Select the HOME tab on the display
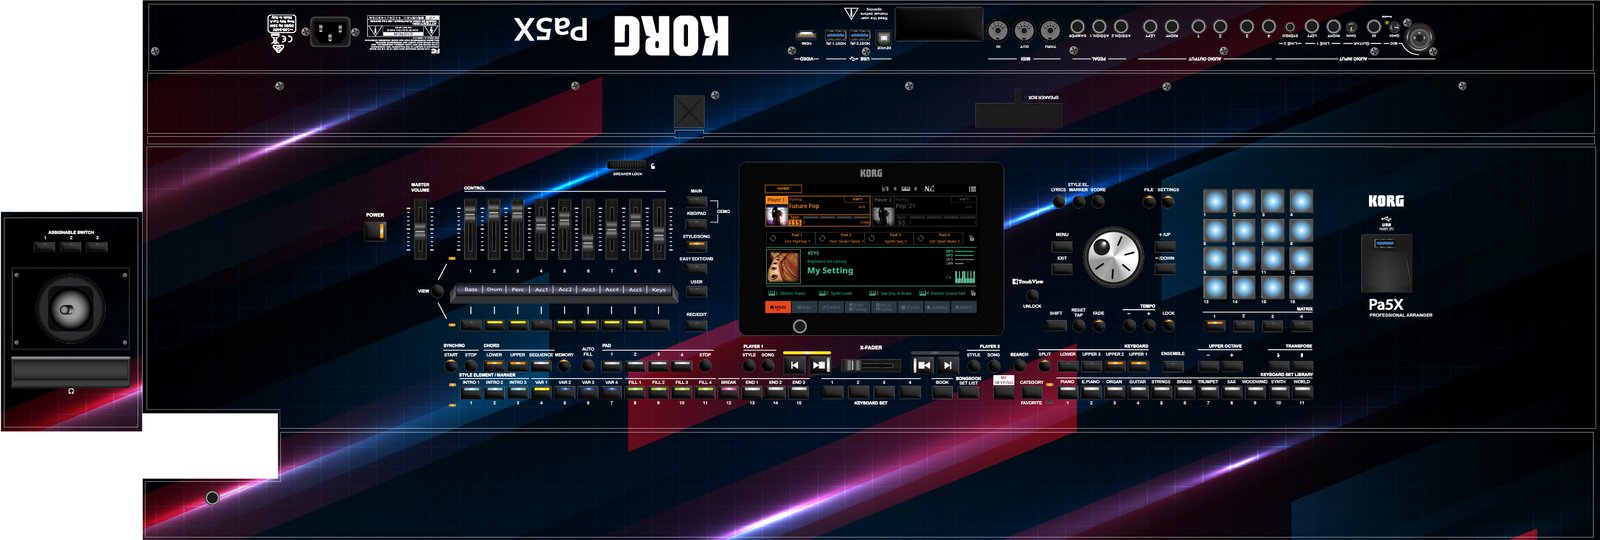This screenshot has width=1600, height=540. (x=784, y=188)
